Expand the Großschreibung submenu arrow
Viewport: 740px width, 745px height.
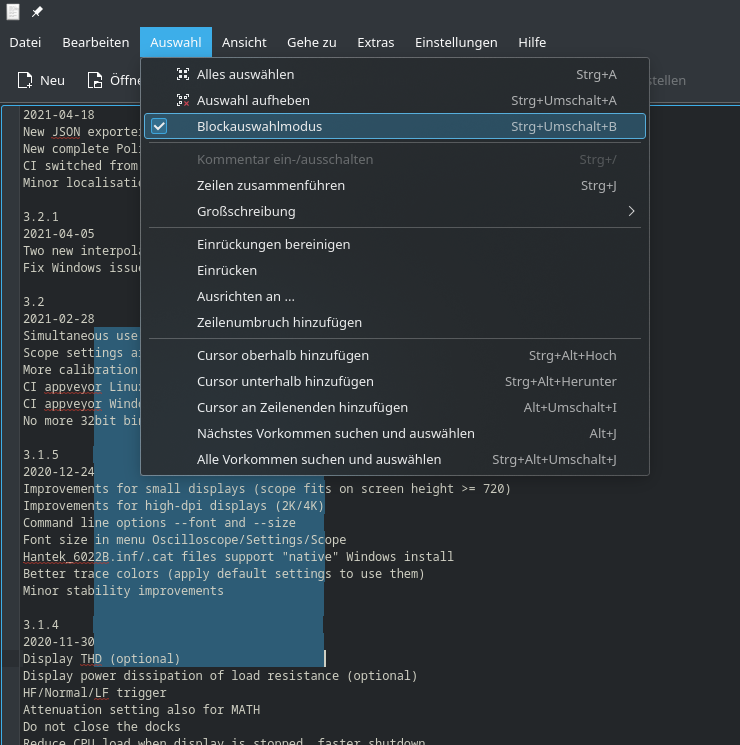click(x=631, y=211)
